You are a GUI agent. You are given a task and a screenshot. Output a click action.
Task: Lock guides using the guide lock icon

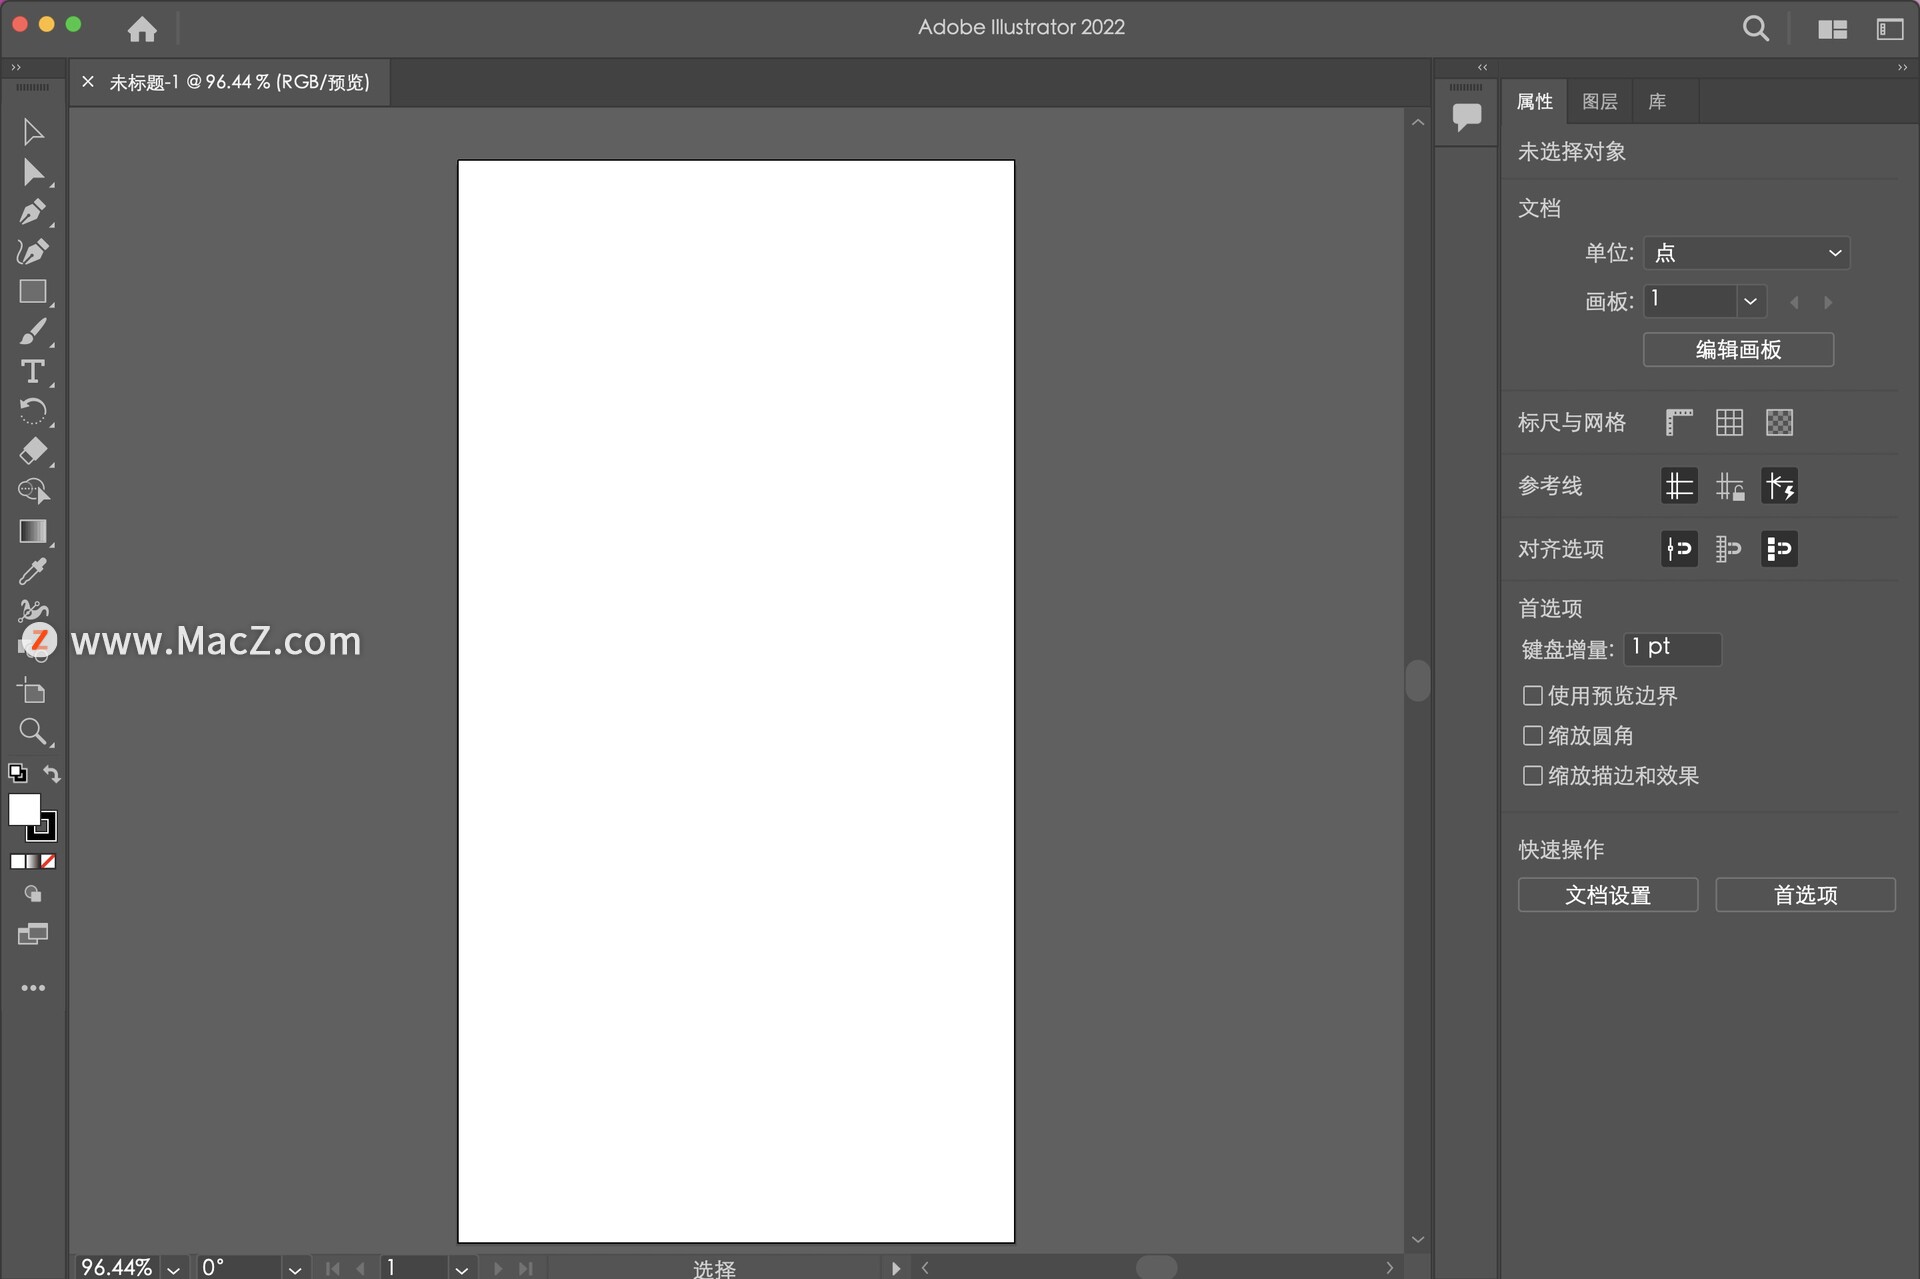[x=1729, y=487]
